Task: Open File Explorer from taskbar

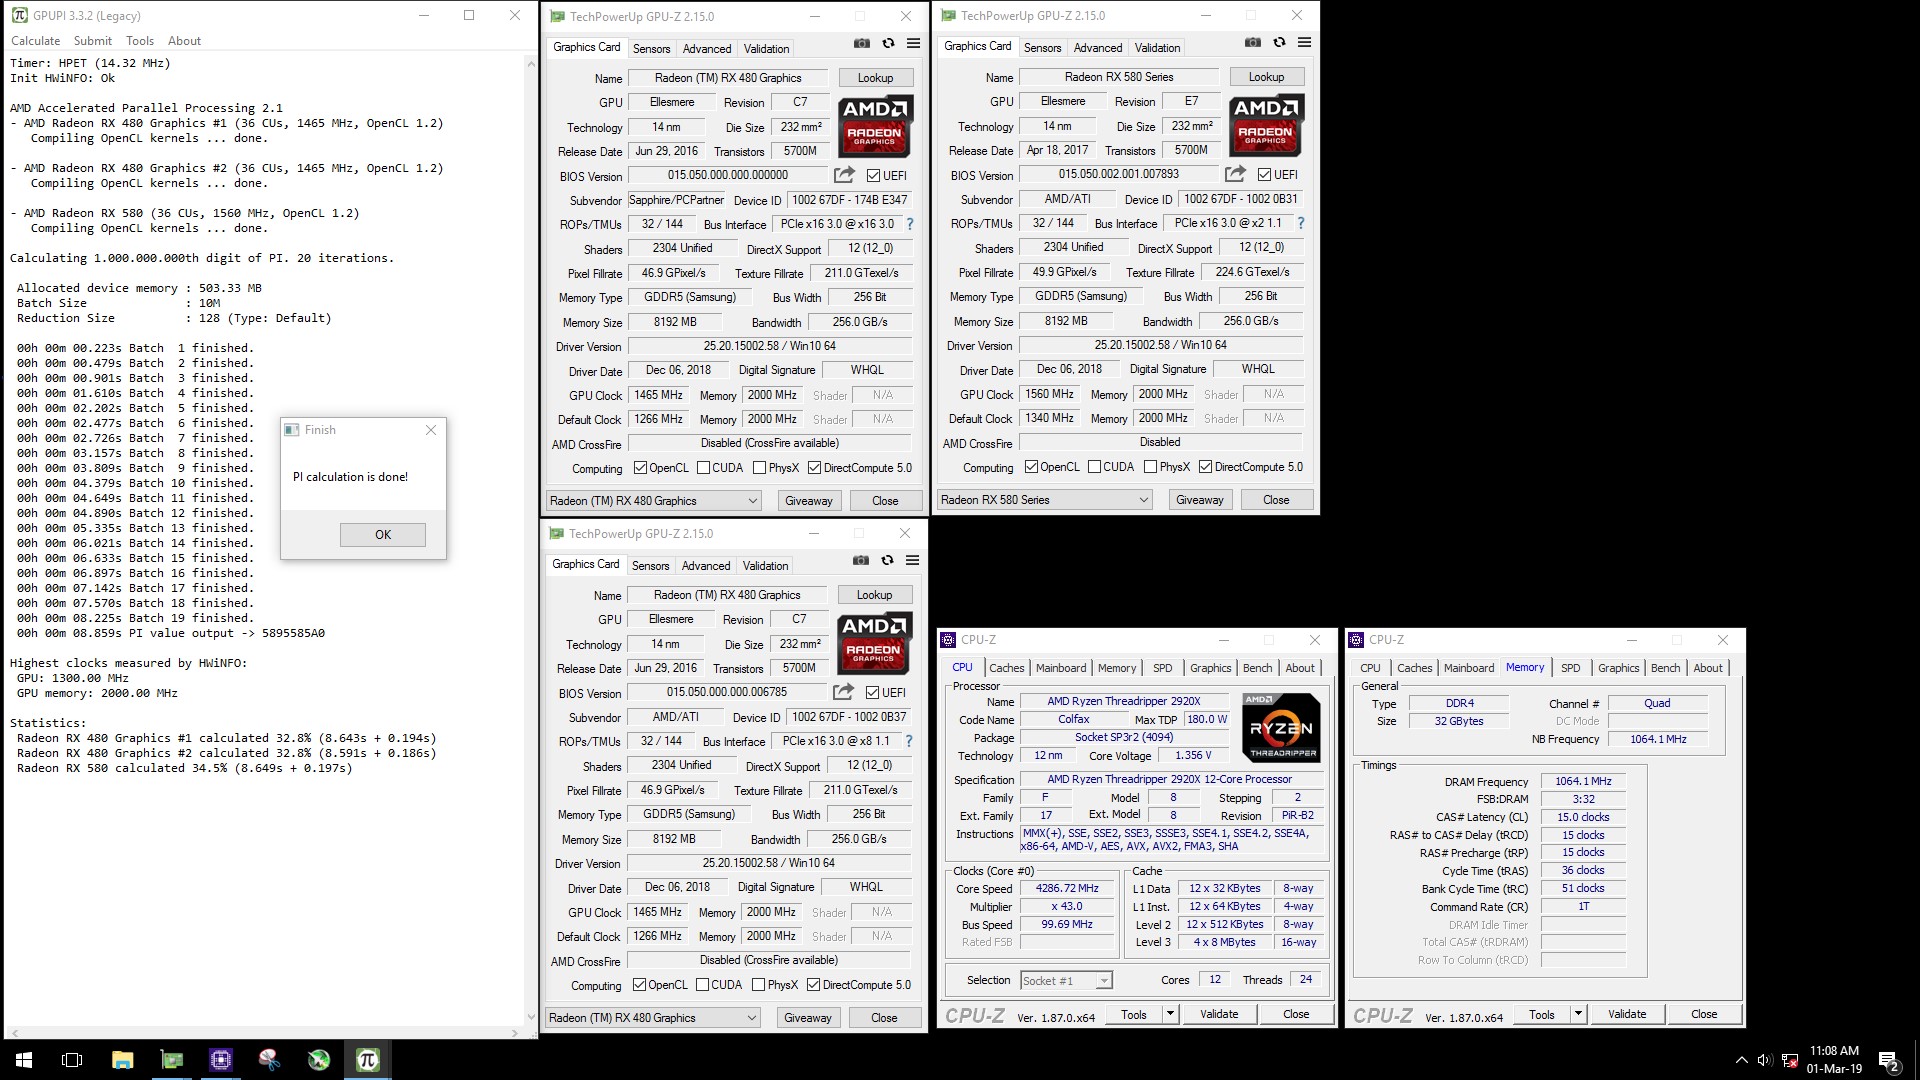Action: point(122,1060)
